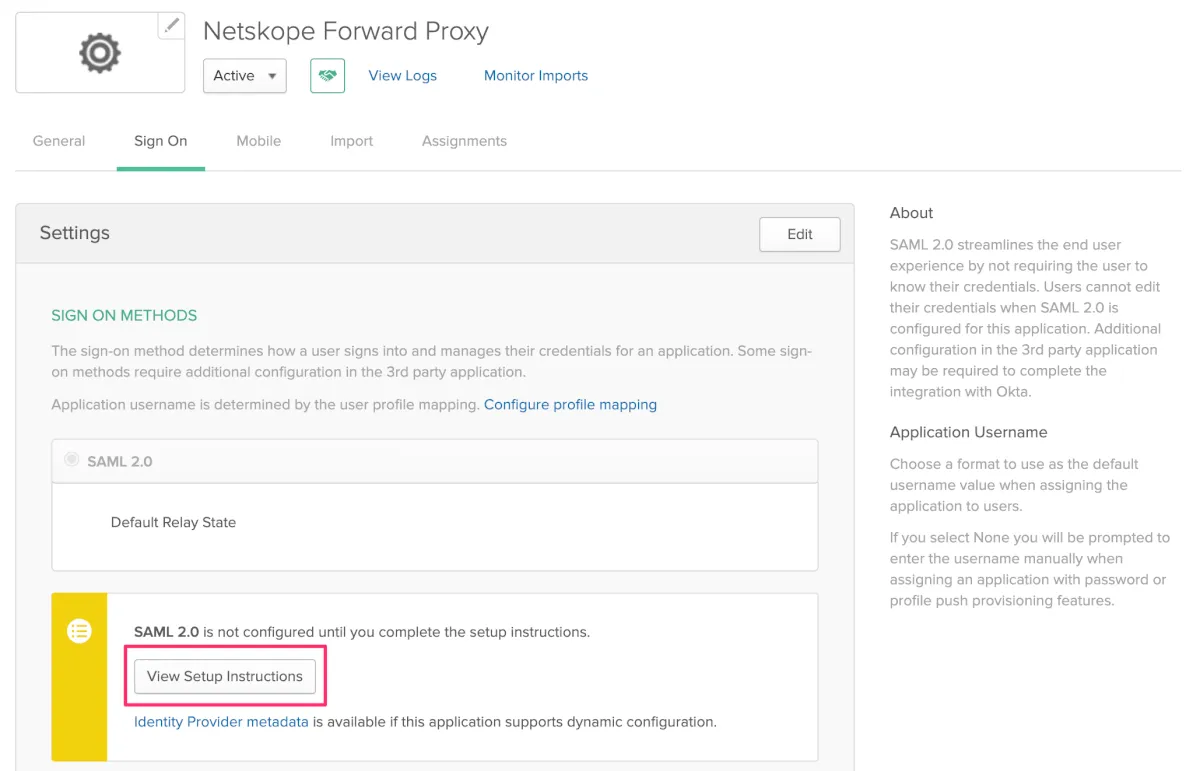Open the Monitor Imports link
Screen dimensions: 1200x771
tap(535, 76)
